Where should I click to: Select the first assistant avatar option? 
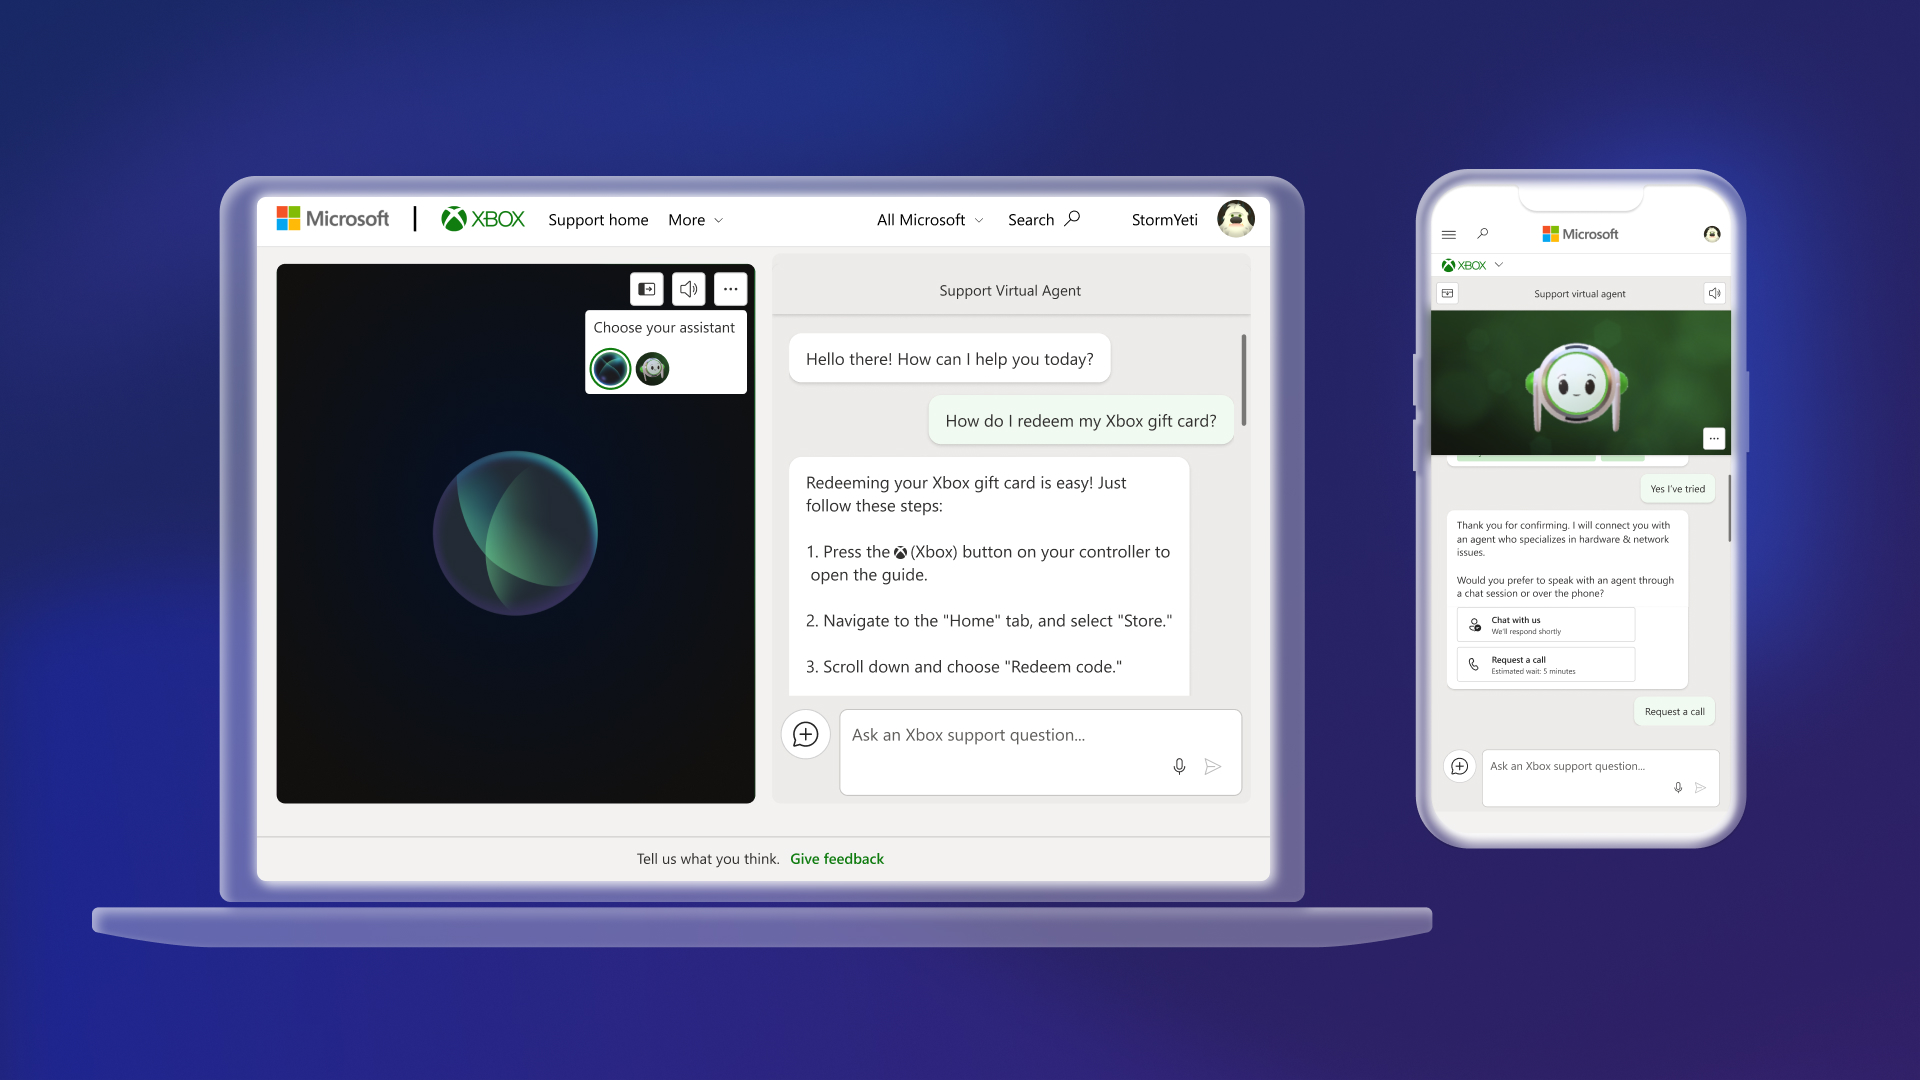coord(609,367)
